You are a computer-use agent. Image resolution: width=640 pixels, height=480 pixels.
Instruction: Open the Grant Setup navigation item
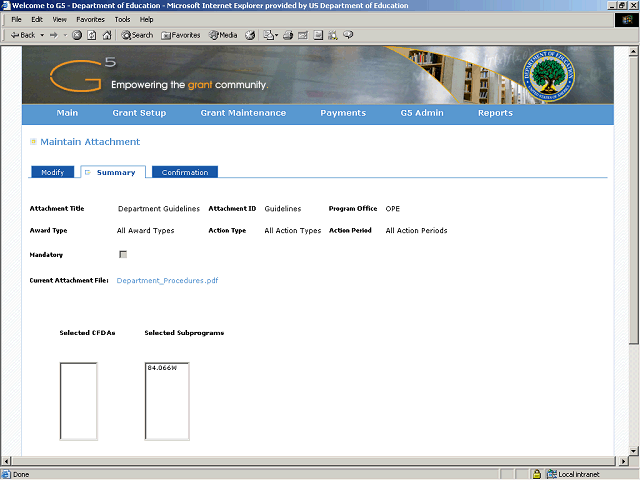(139, 113)
